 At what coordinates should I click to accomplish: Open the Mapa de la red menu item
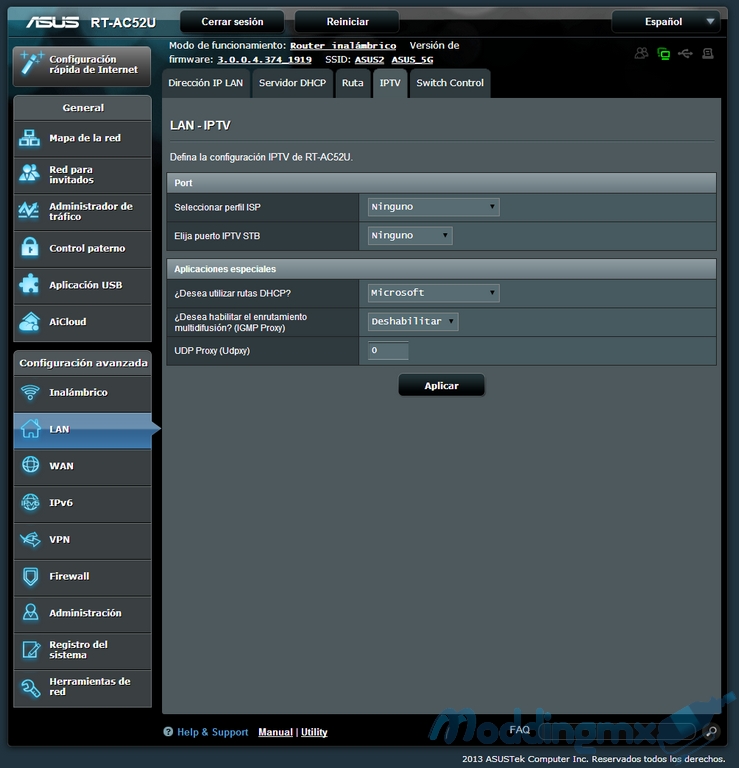(82, 139)
